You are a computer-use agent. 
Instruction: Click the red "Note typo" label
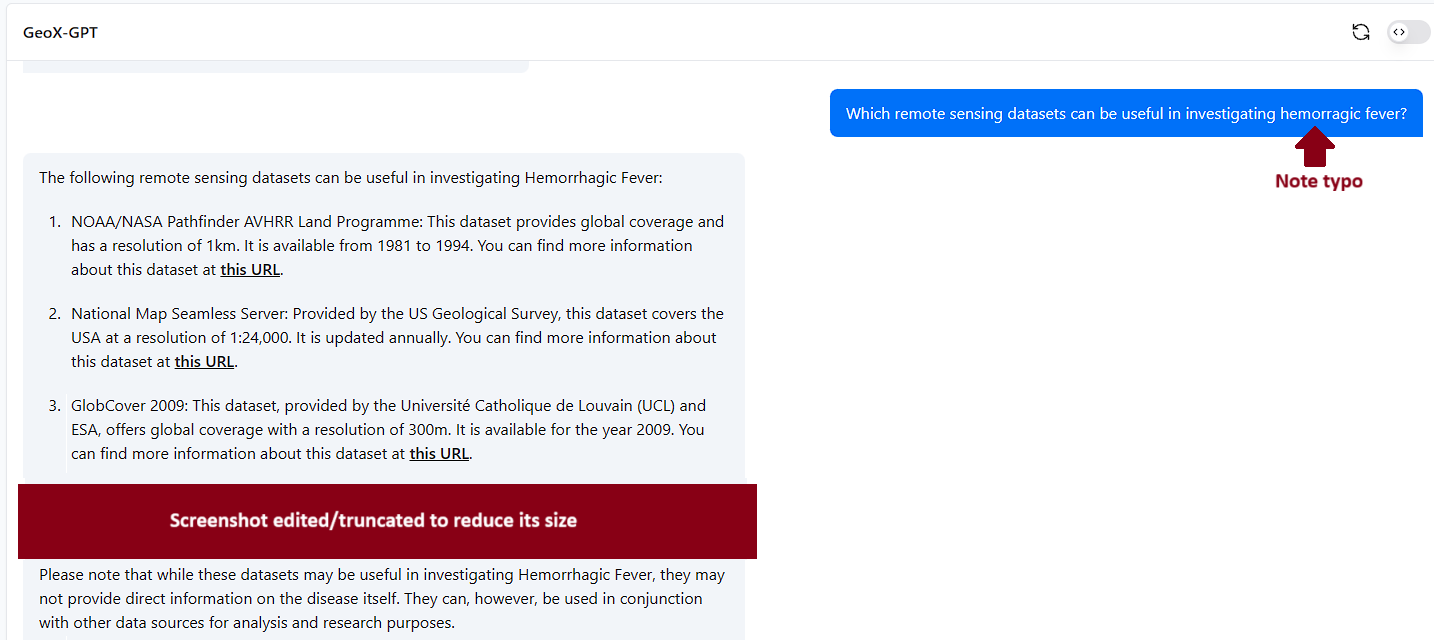[1318, 181]
